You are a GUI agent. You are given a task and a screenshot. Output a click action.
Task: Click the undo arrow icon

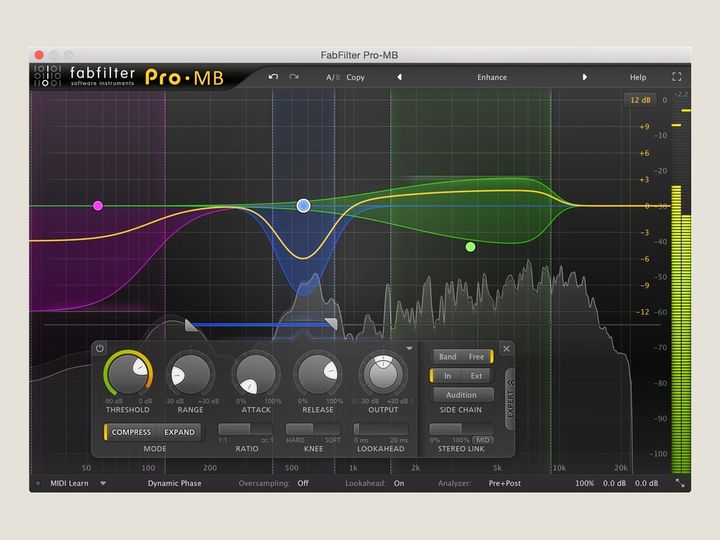click(x=273, y=77)
